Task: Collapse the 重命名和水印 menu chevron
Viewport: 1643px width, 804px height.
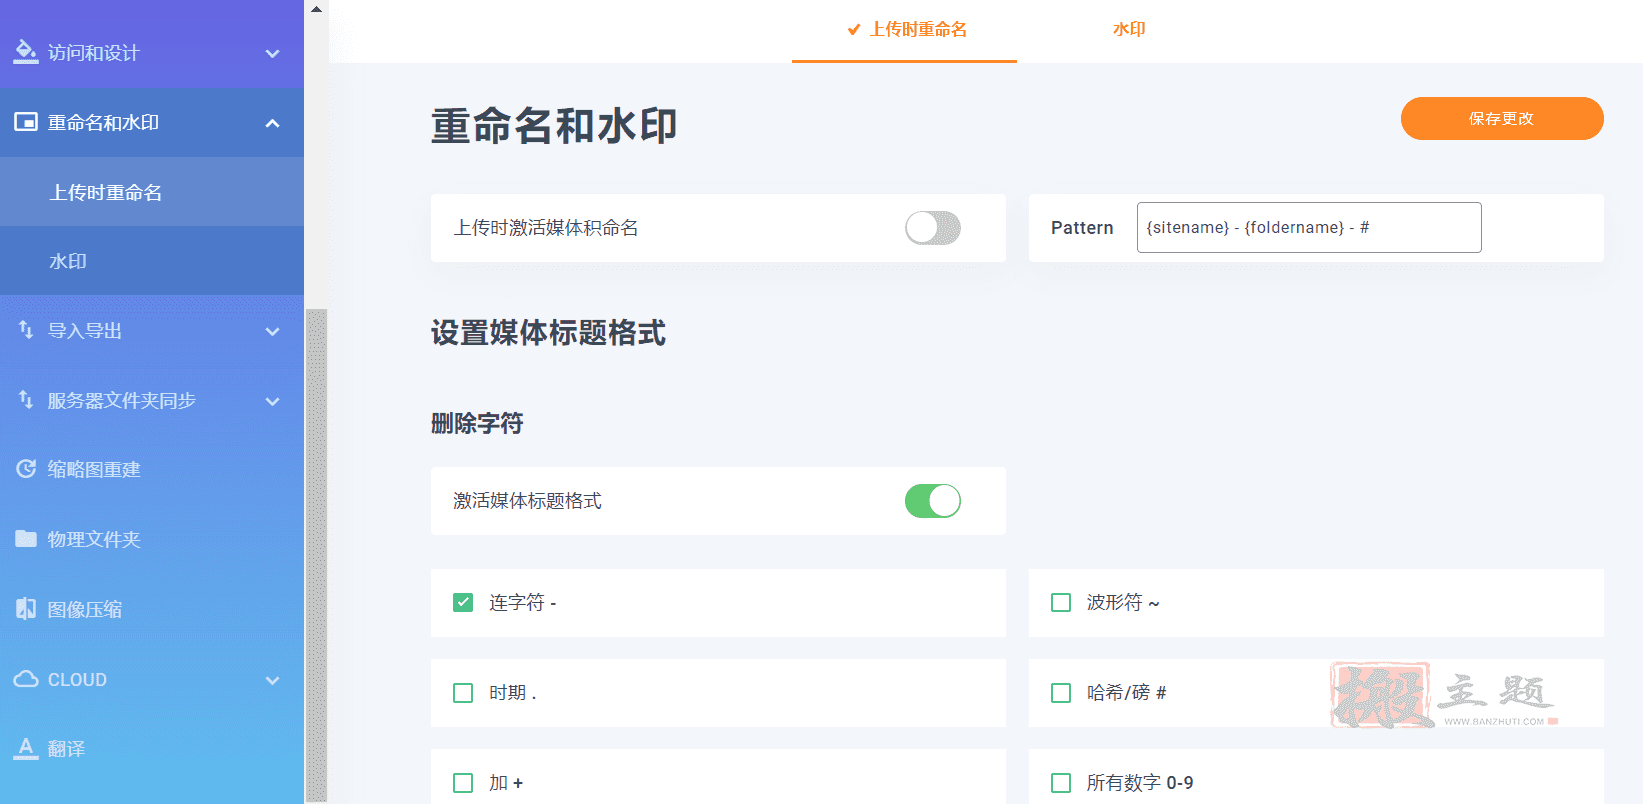Action: click(x=272, y=123)
